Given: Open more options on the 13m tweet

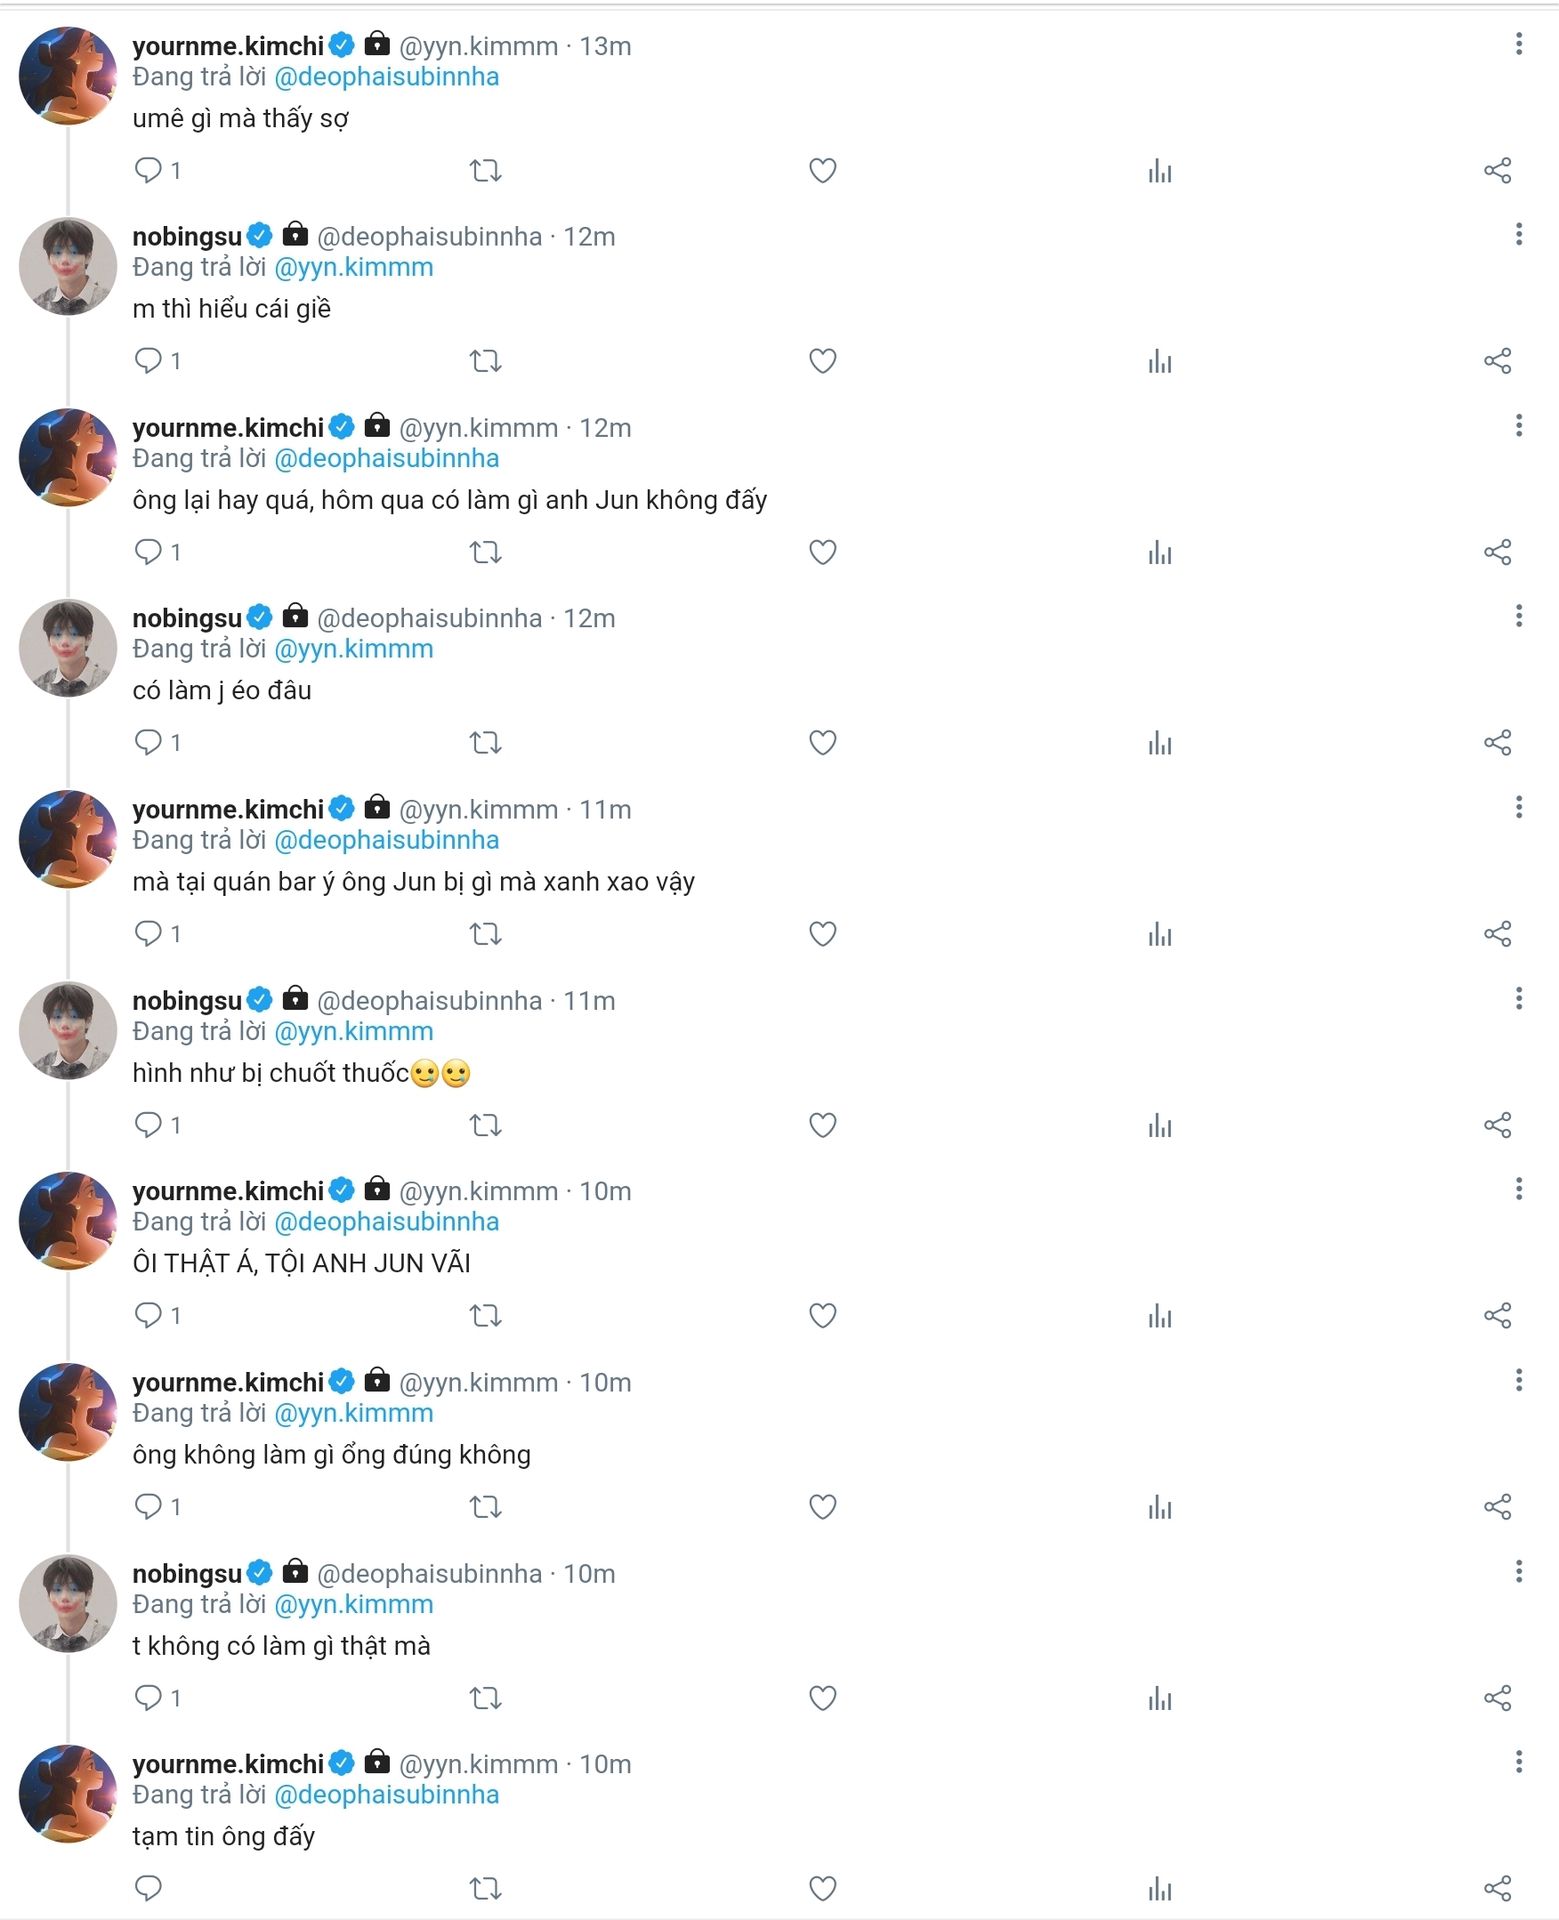Looking at the screenshot, I should 1518,44.
